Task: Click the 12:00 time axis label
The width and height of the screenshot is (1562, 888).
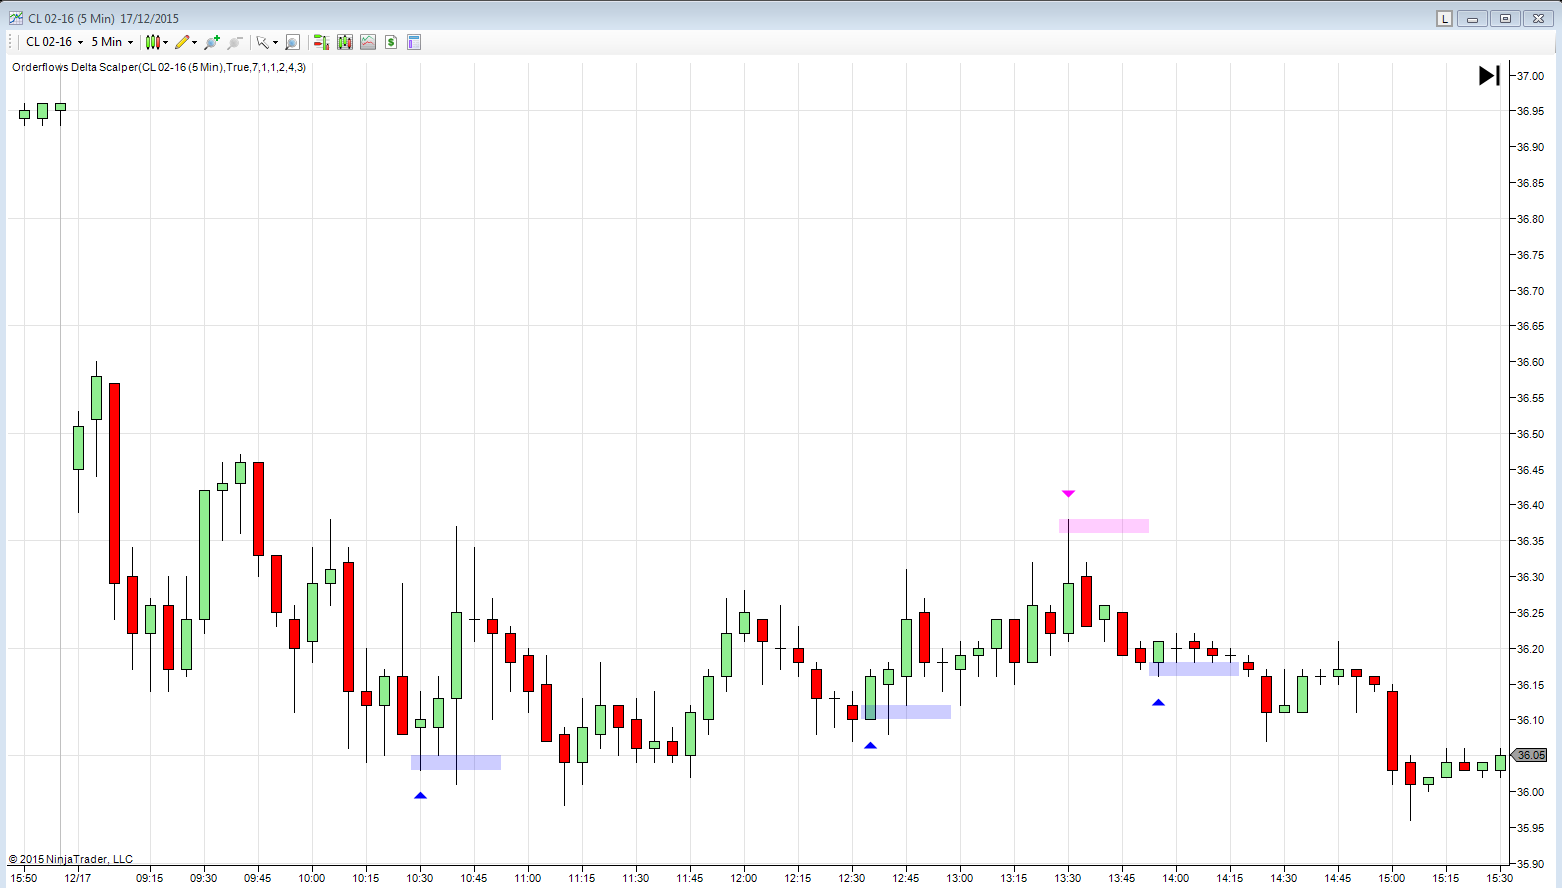Action: (744, 878)
